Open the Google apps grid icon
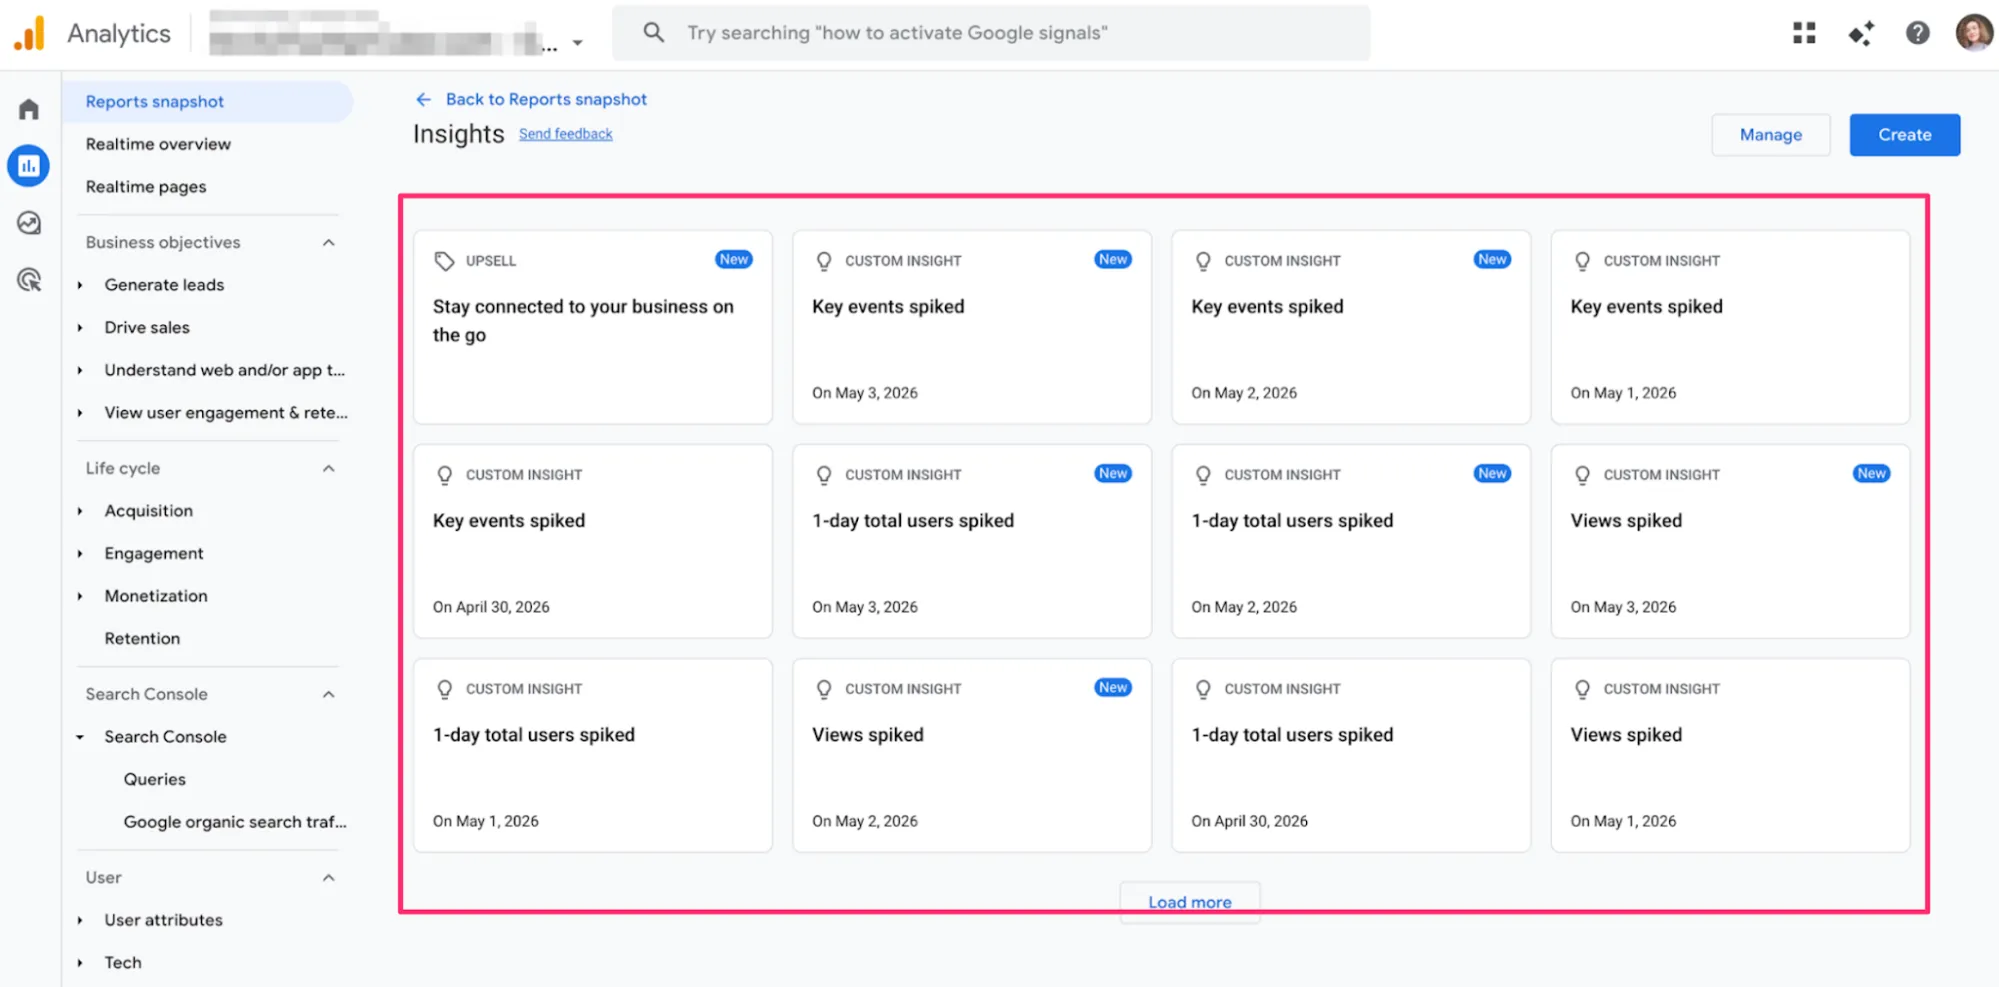Screen dimensions: 1999x987 [x=1804, y=33]
